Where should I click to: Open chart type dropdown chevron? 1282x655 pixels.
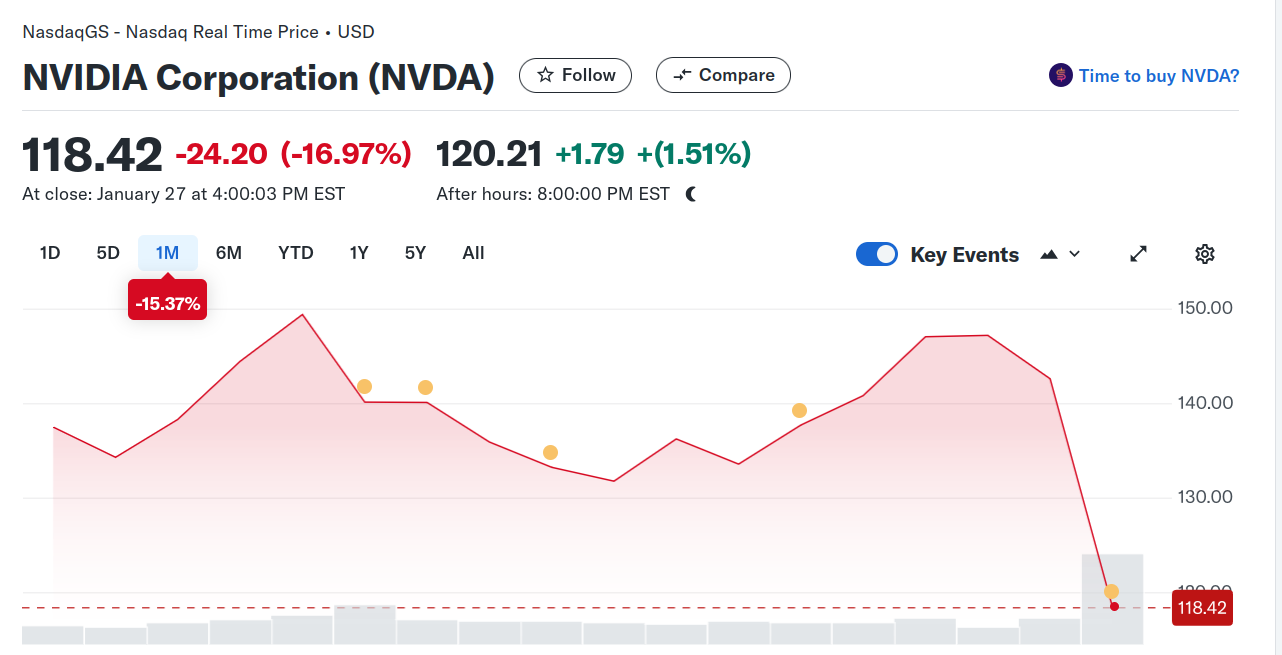click(x=1075, y=254)
